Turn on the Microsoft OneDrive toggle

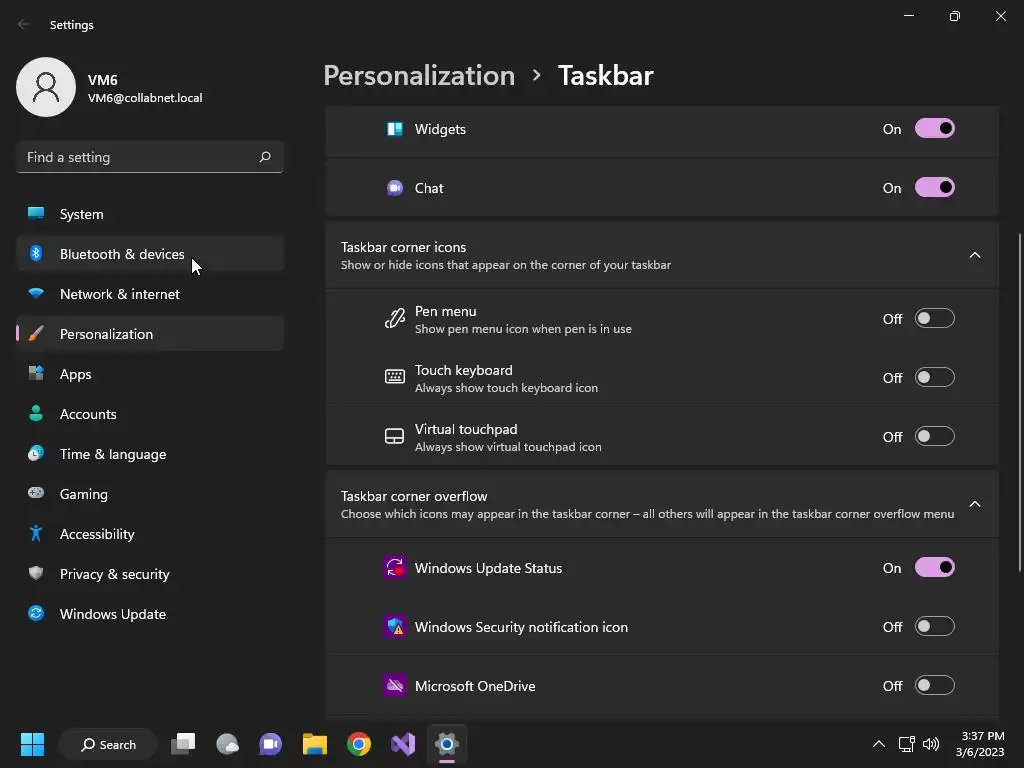pyautogui.click(x=935, y=686)
